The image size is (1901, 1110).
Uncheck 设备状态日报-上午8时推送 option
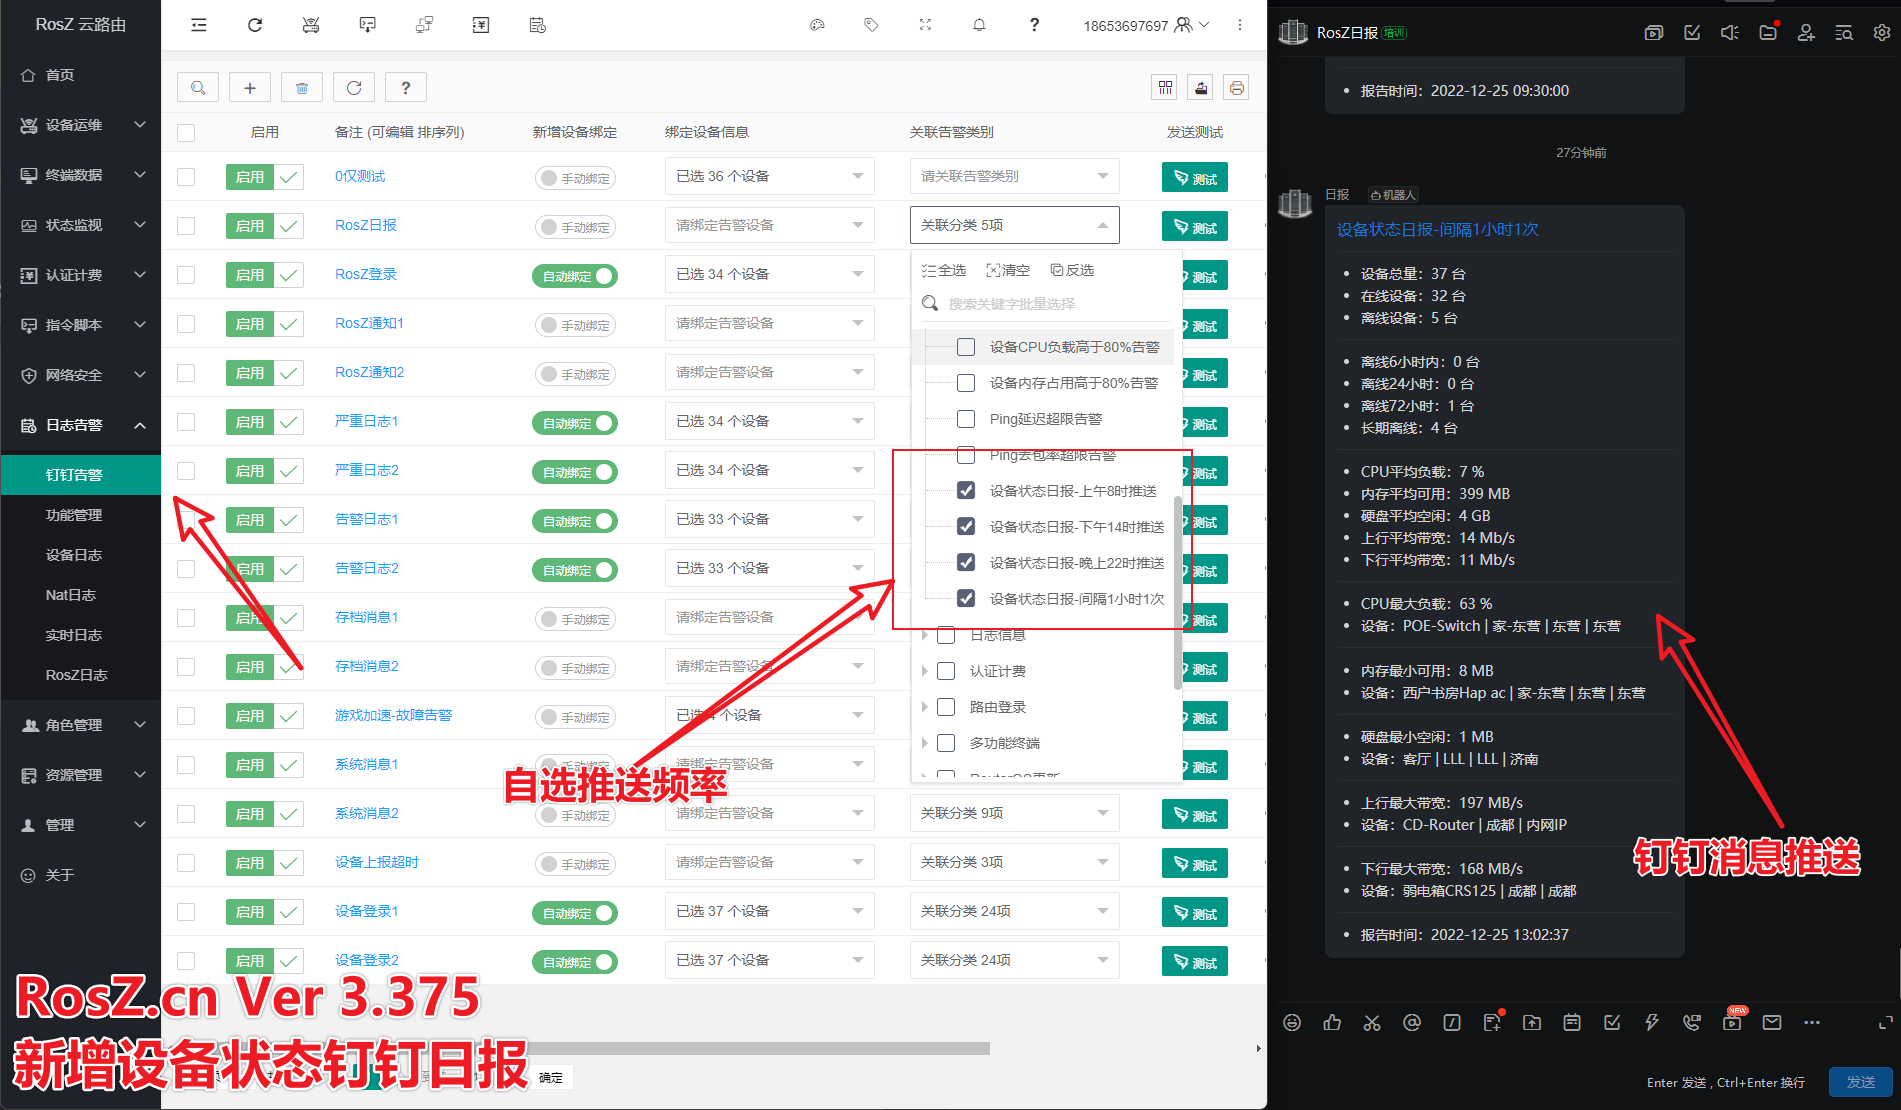pos(965,490)
